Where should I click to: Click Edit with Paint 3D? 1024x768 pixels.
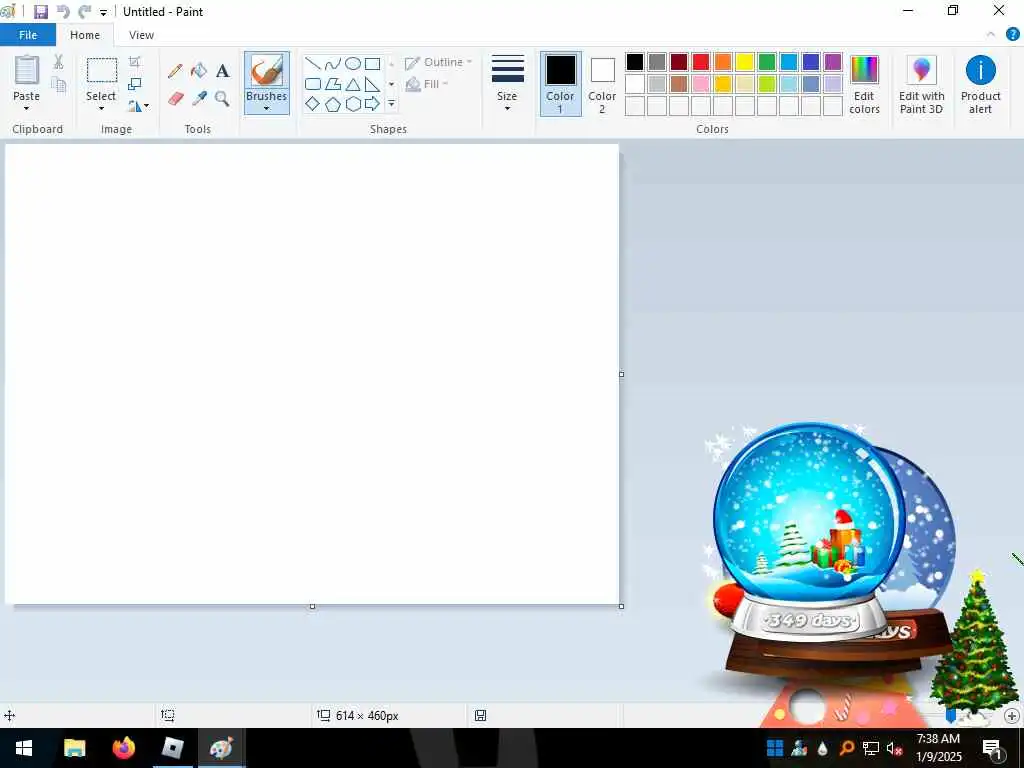coord(921,84)
